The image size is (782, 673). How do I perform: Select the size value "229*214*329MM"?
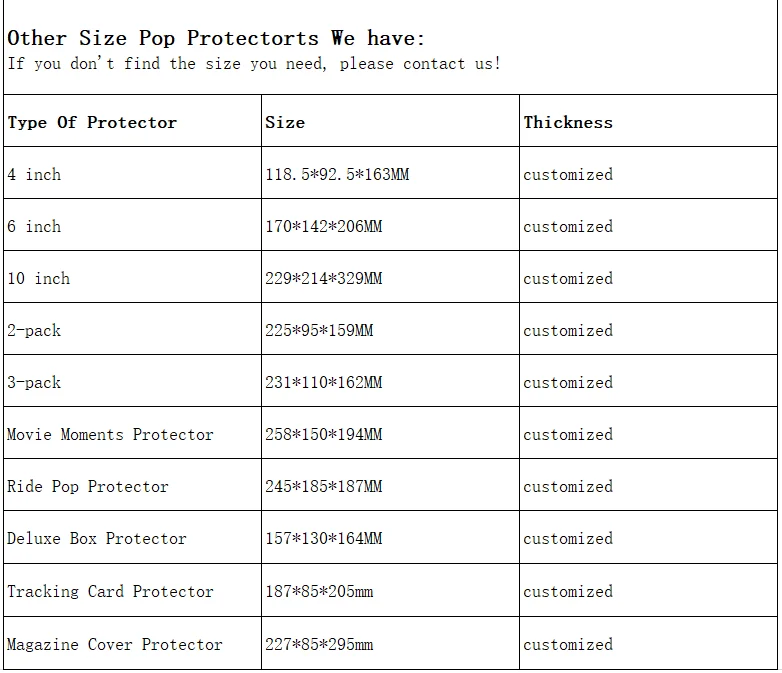click(323, 279)
